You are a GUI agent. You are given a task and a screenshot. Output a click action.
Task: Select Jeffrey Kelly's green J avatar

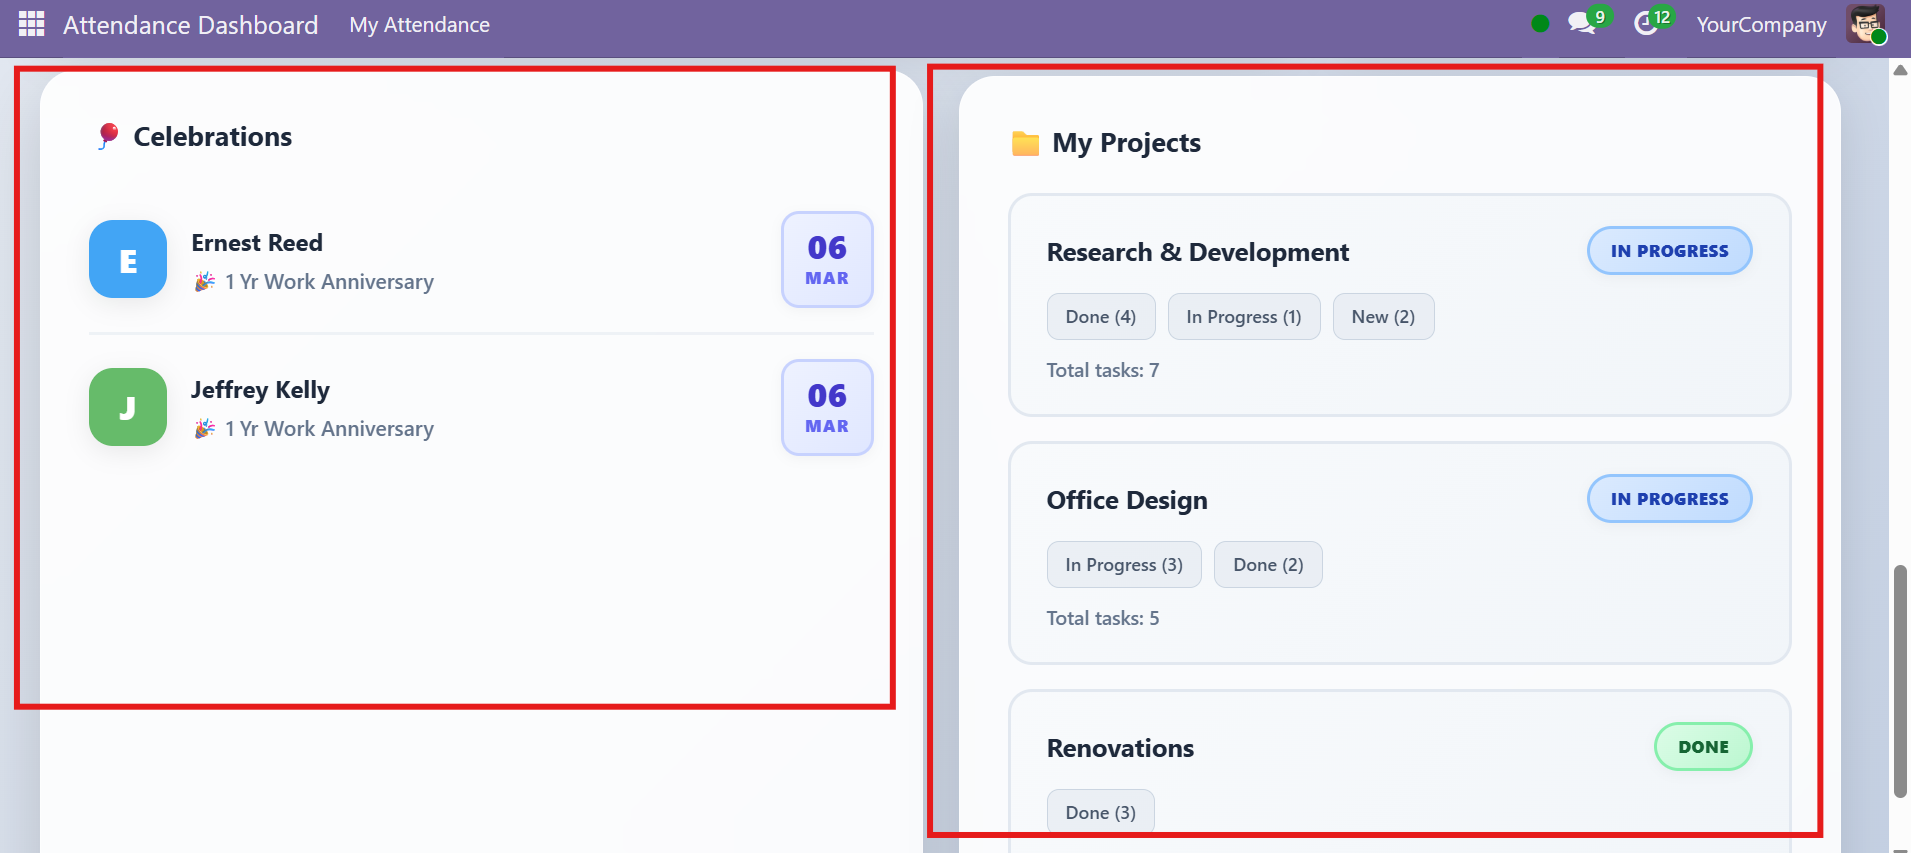(x=128, y=407)
